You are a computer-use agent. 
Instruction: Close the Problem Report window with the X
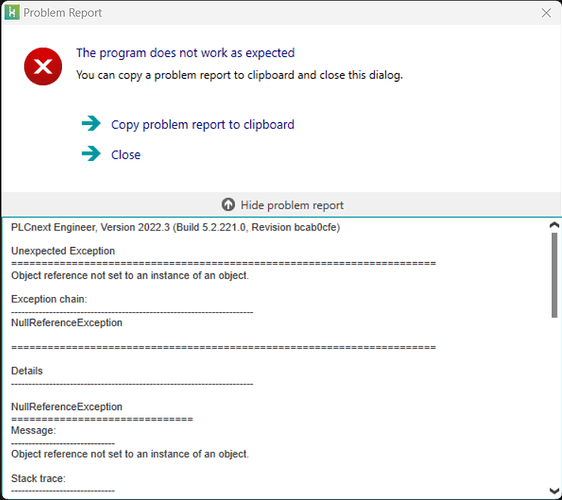[x=546, y=13]
